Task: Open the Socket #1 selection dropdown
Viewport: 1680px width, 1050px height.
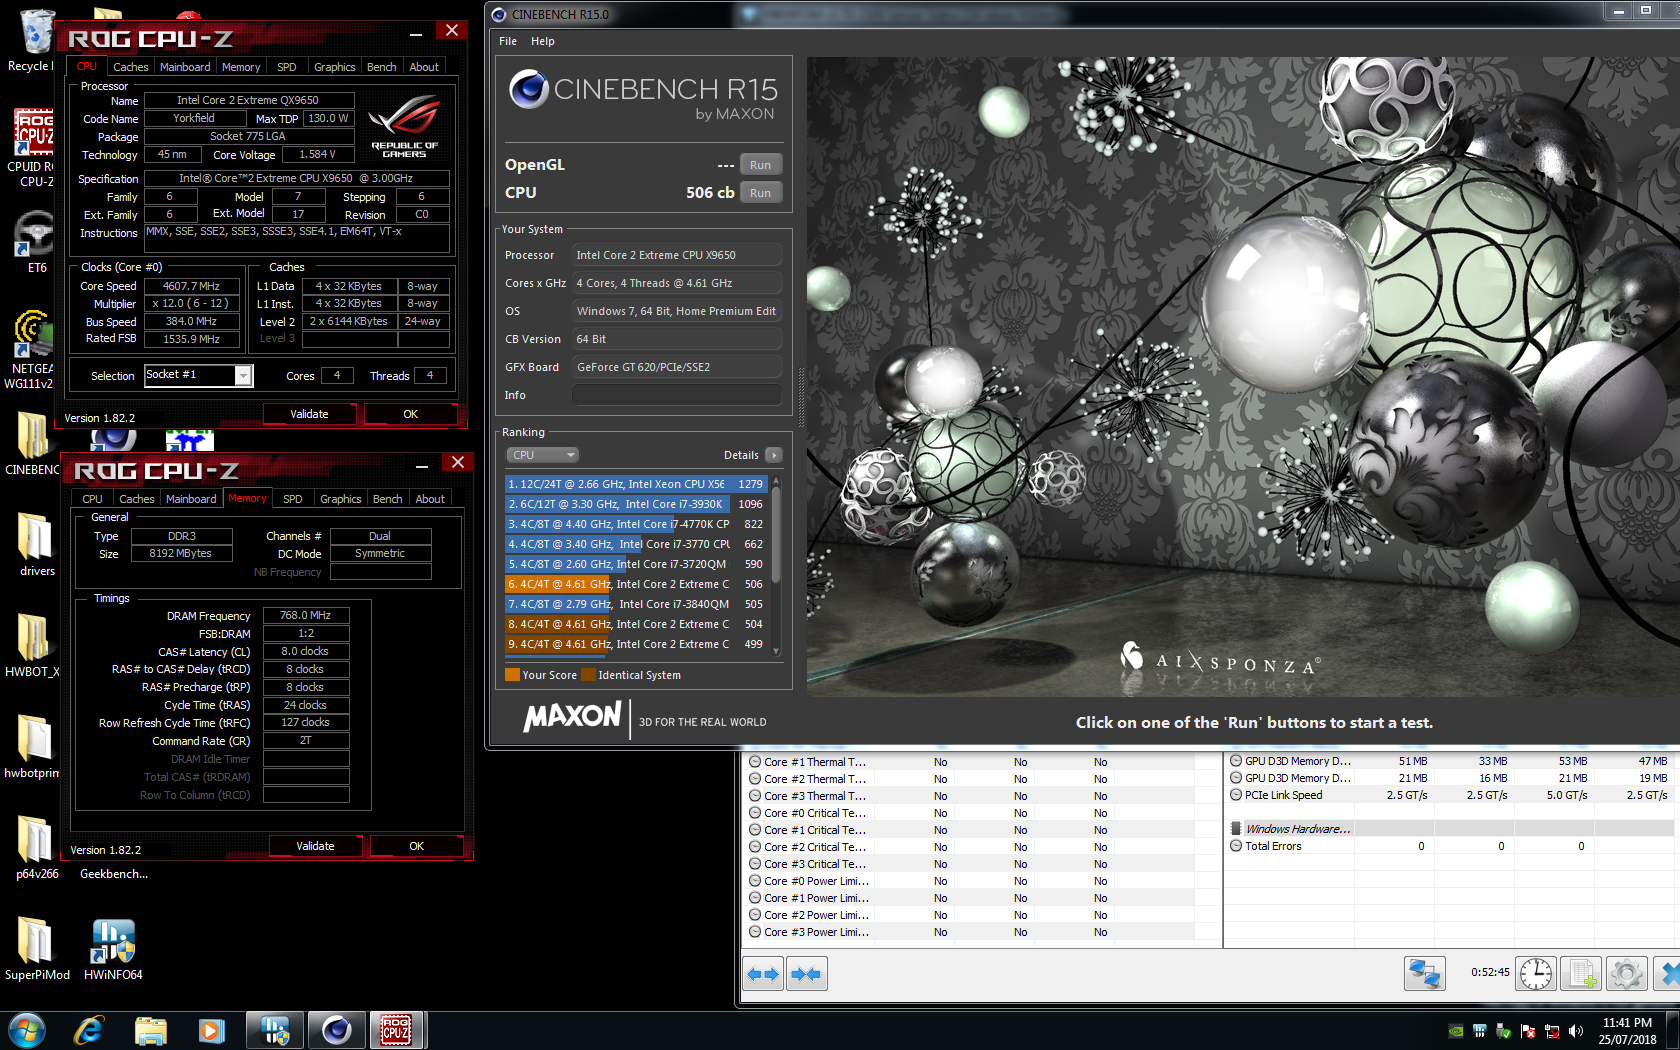Action: click(x=243, y=375)
